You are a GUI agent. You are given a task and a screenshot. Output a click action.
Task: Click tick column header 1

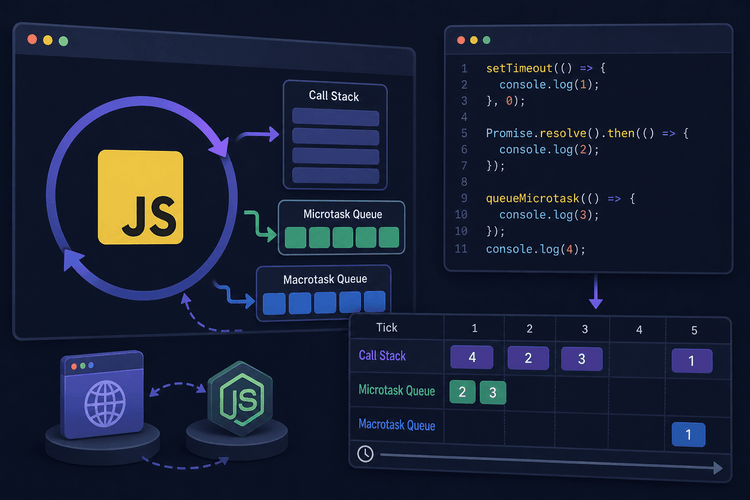[x=474, y=328]
